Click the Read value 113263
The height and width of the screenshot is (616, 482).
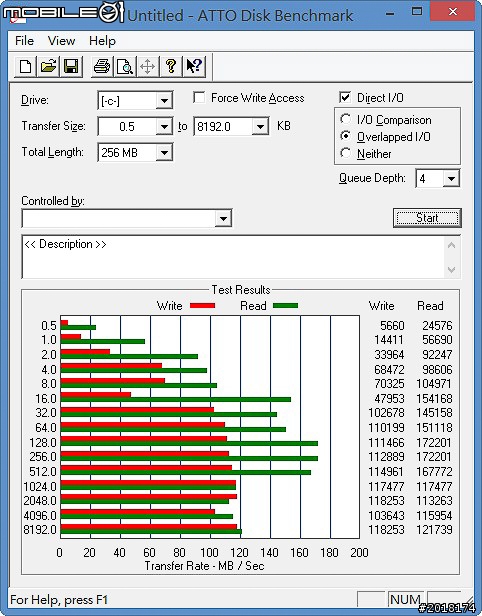click(x=434, y=500)
